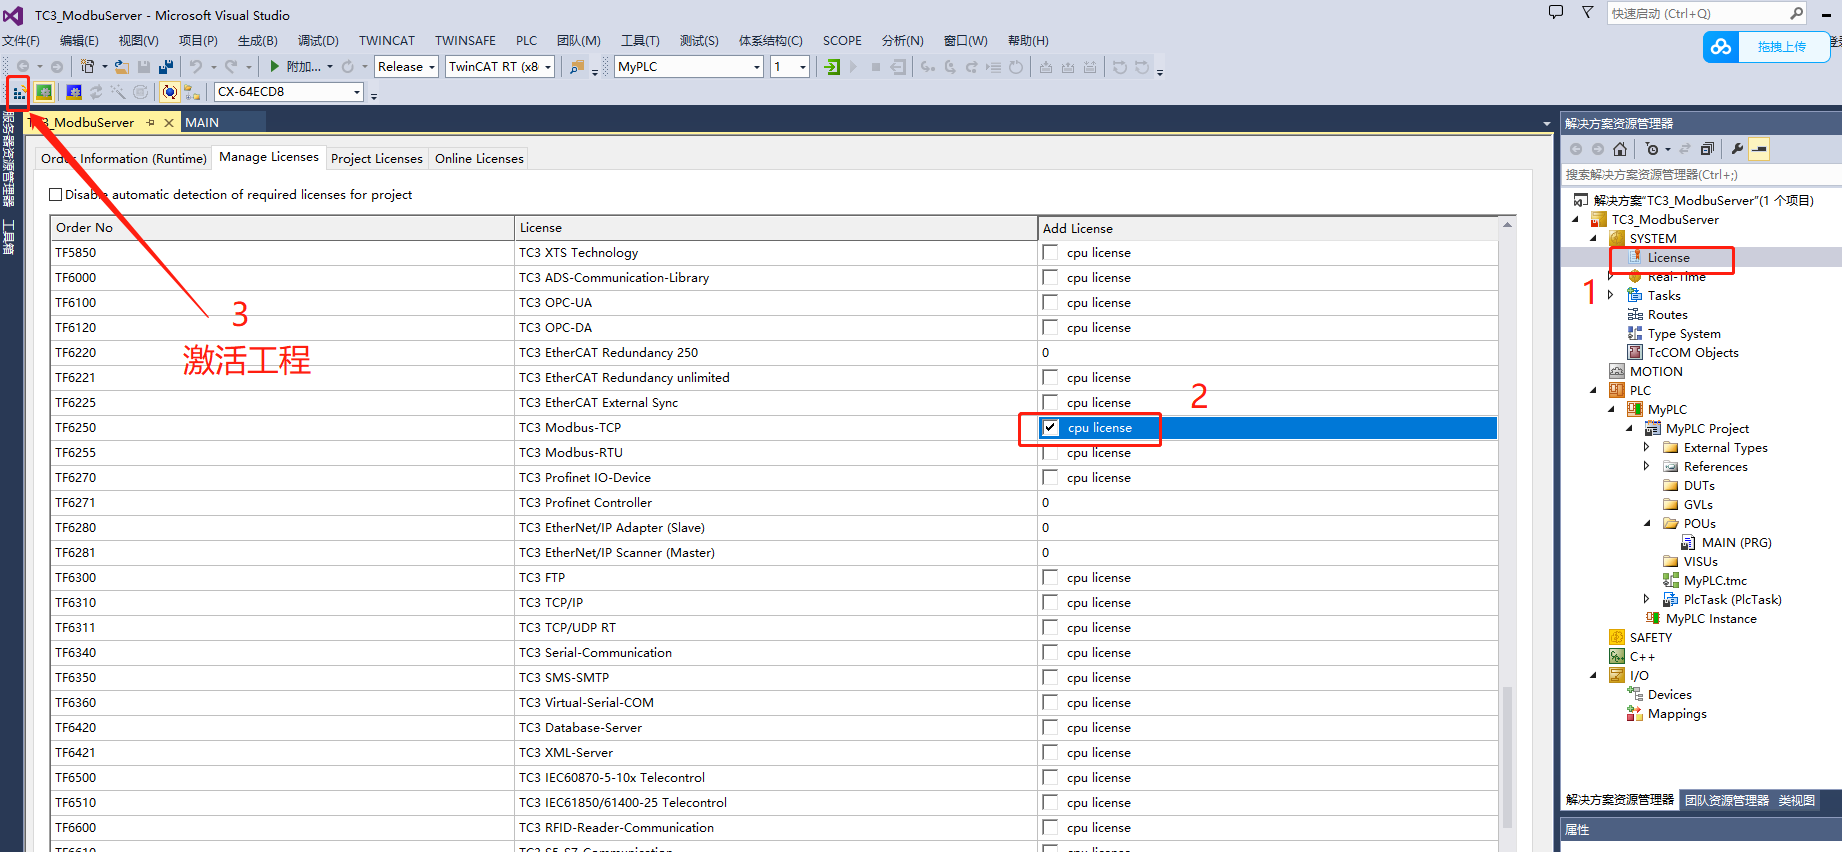Check the TF6100 OPC-UA license checkbox

(1050, 303)
